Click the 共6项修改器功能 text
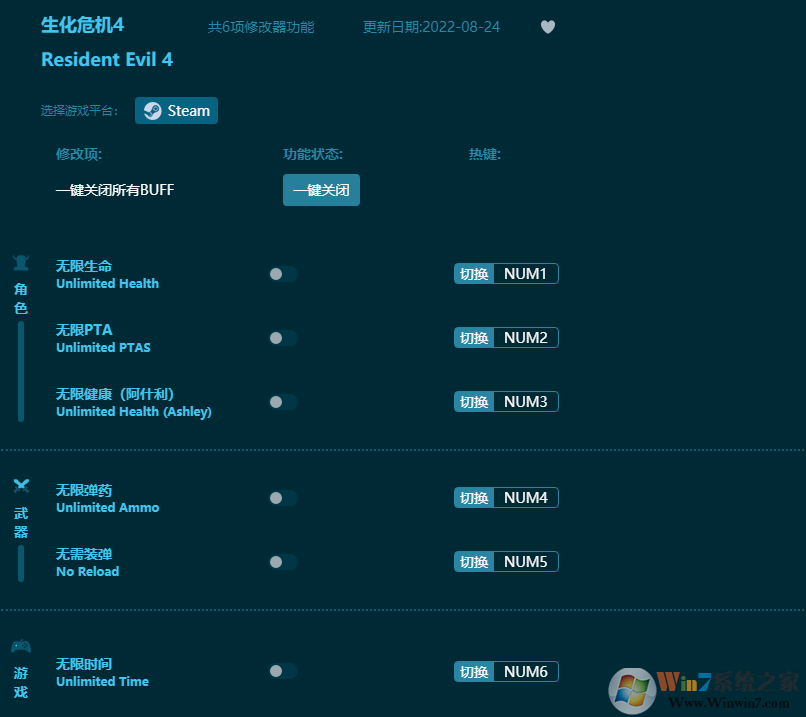The height and width of the screenshot is (717, 806). 261,27
